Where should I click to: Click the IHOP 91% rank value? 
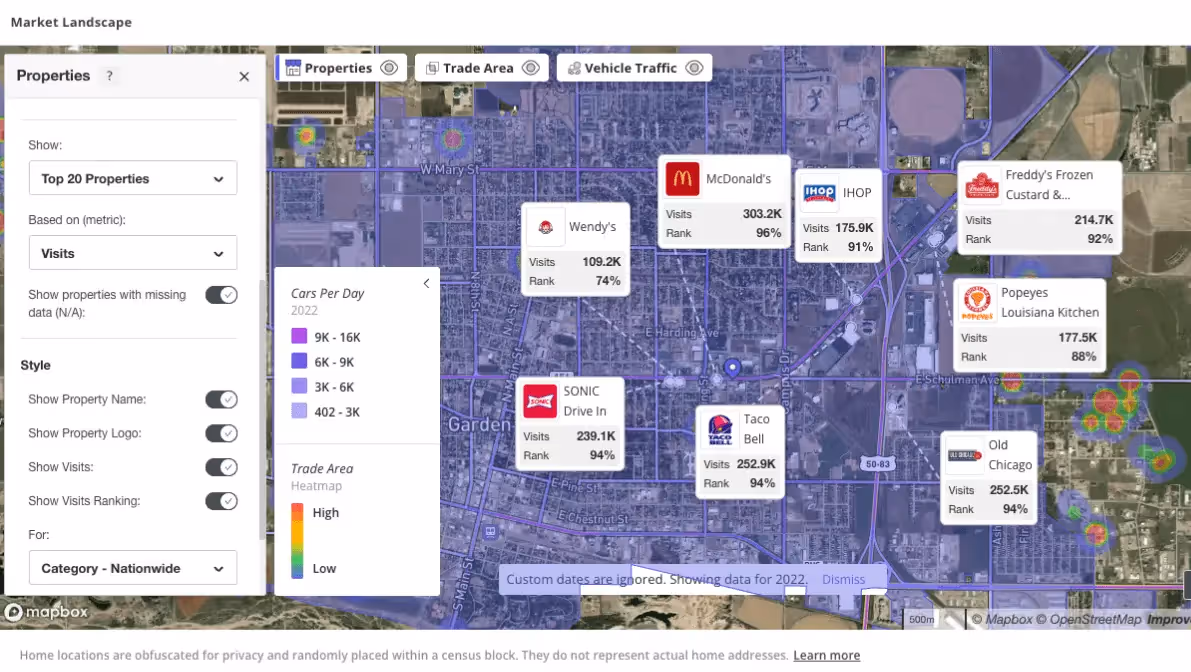point(861,248)
